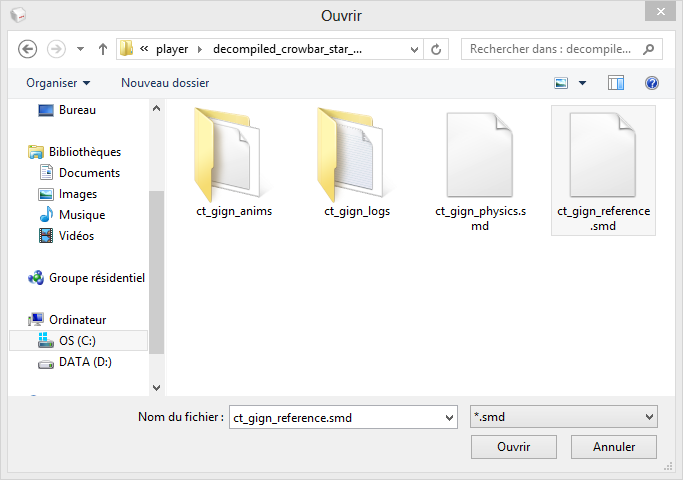
Task: Click the dialog icon in title bar
Action: (18, 15)
